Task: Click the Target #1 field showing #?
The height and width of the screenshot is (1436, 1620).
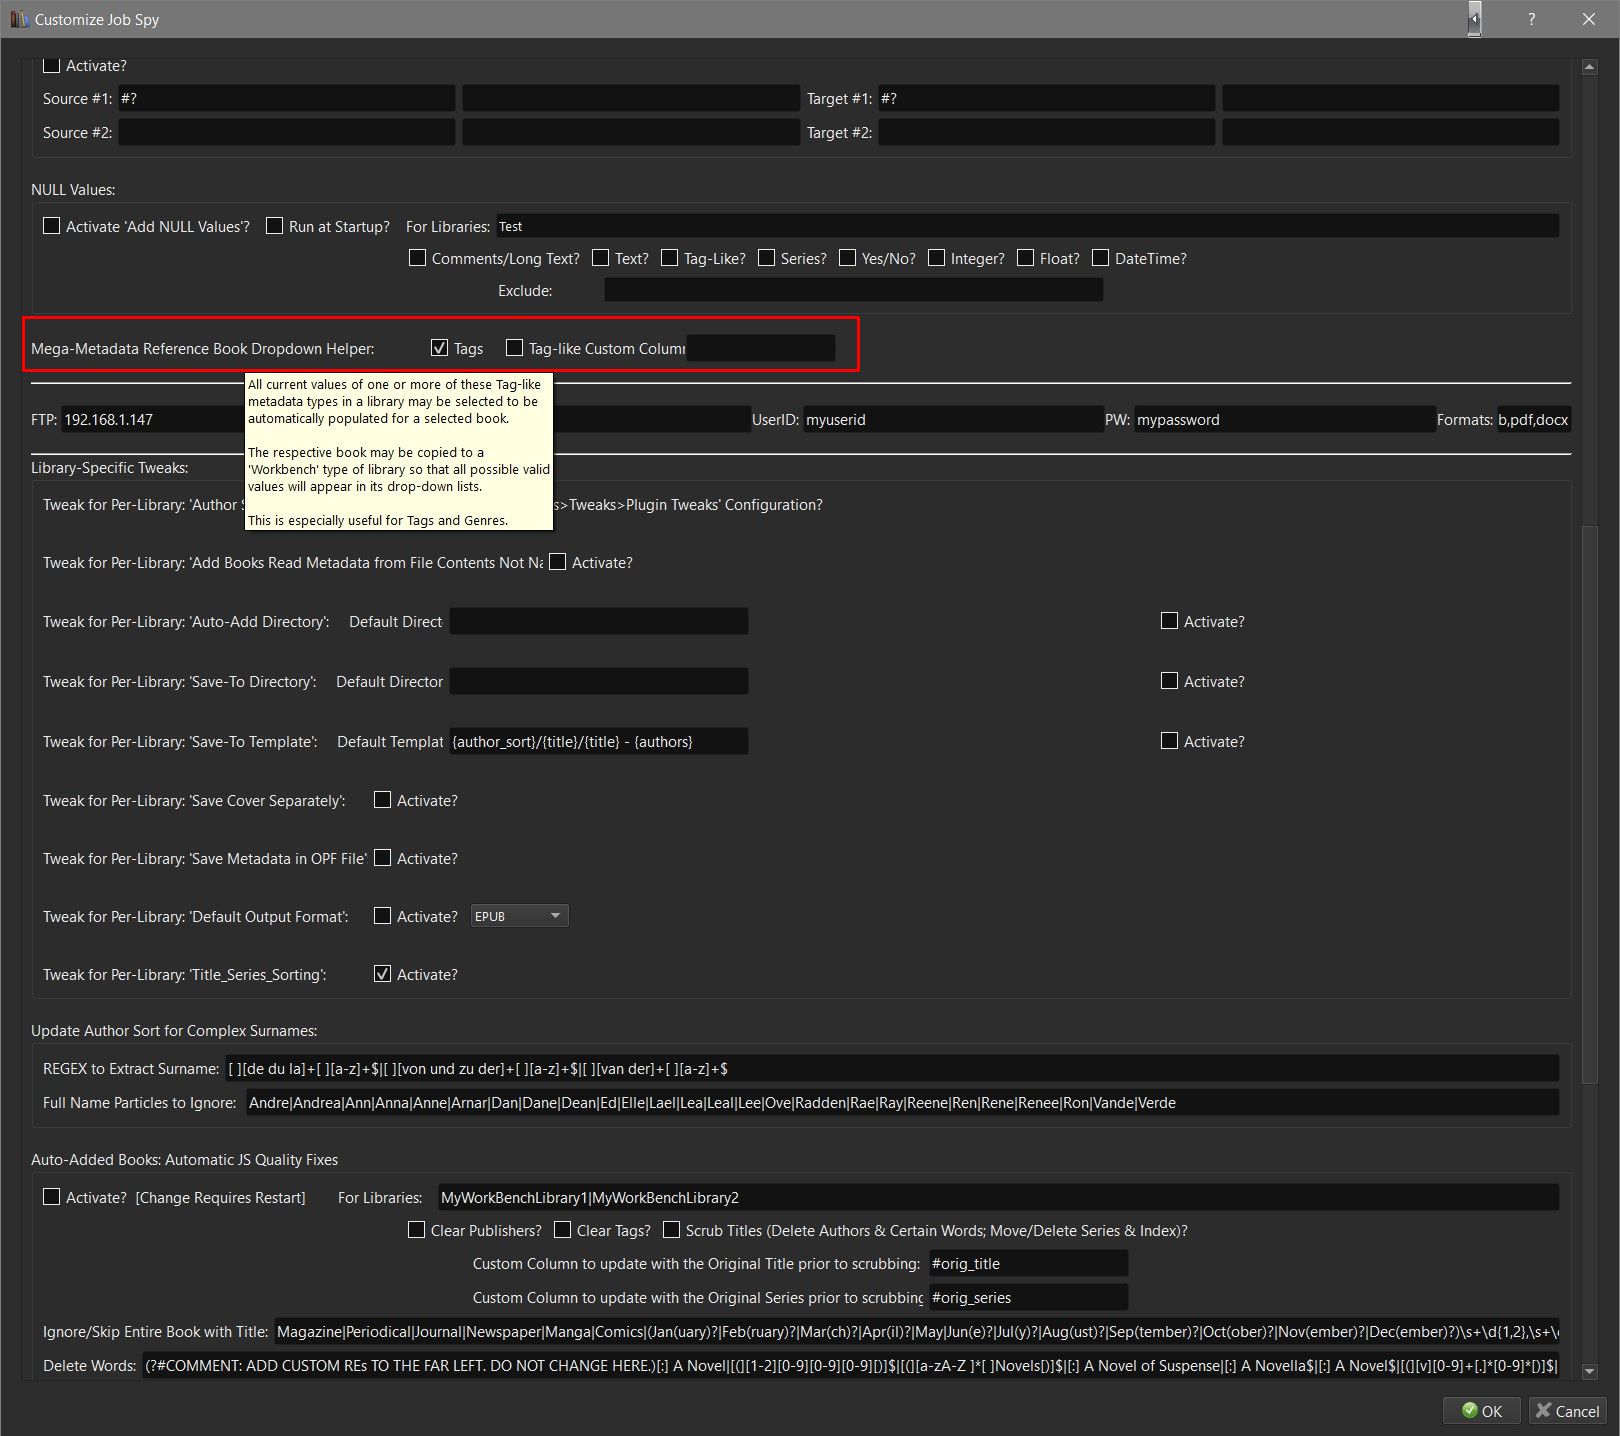Action: tap(1047, 98)
